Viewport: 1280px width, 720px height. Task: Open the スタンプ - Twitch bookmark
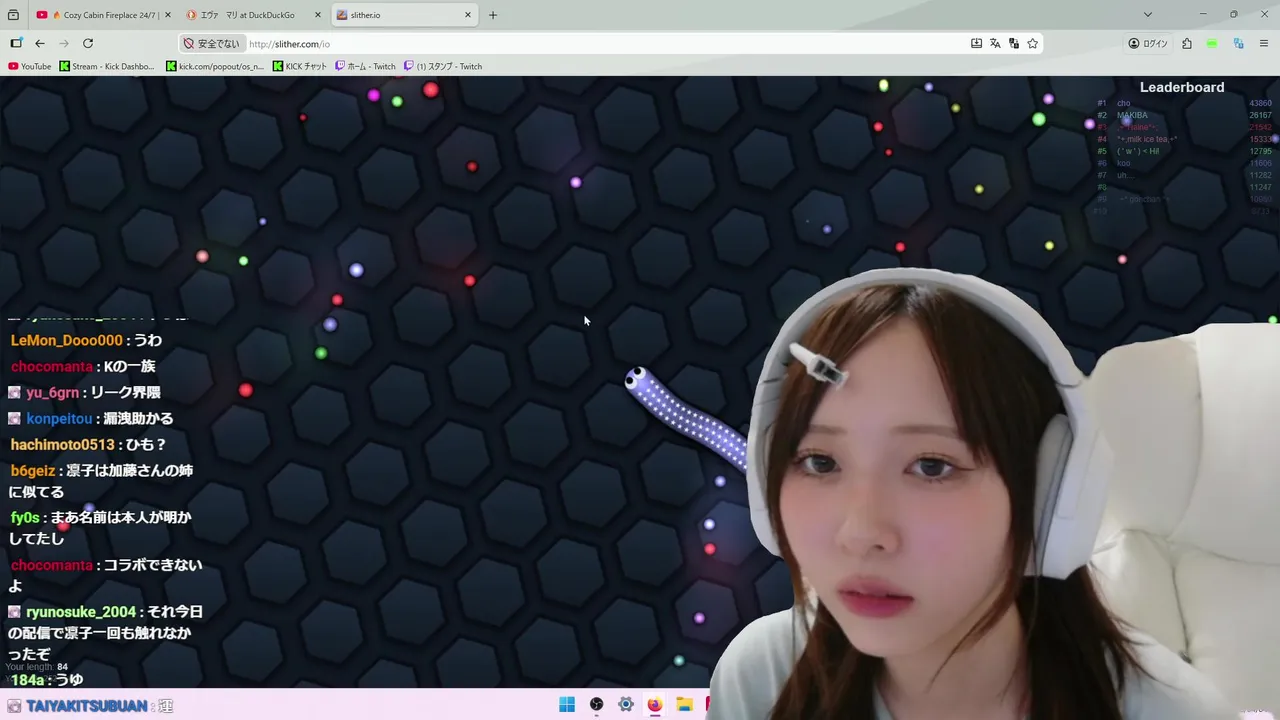(443, 66)
